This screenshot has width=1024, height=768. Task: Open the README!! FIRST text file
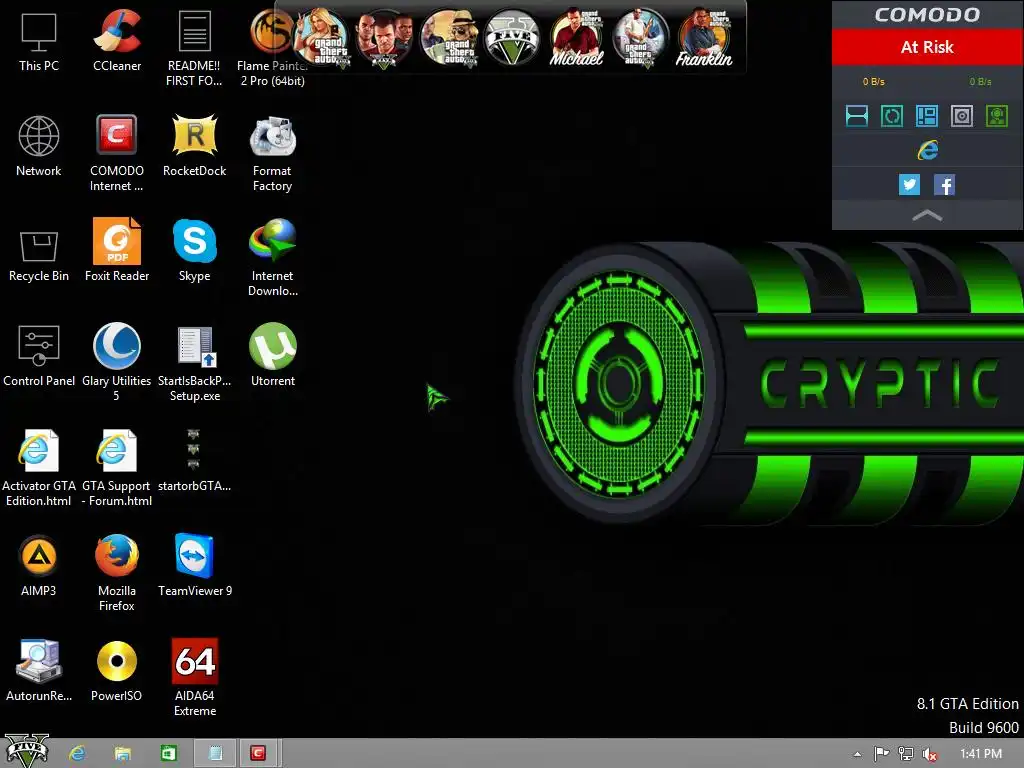click(x=194, y=49)
